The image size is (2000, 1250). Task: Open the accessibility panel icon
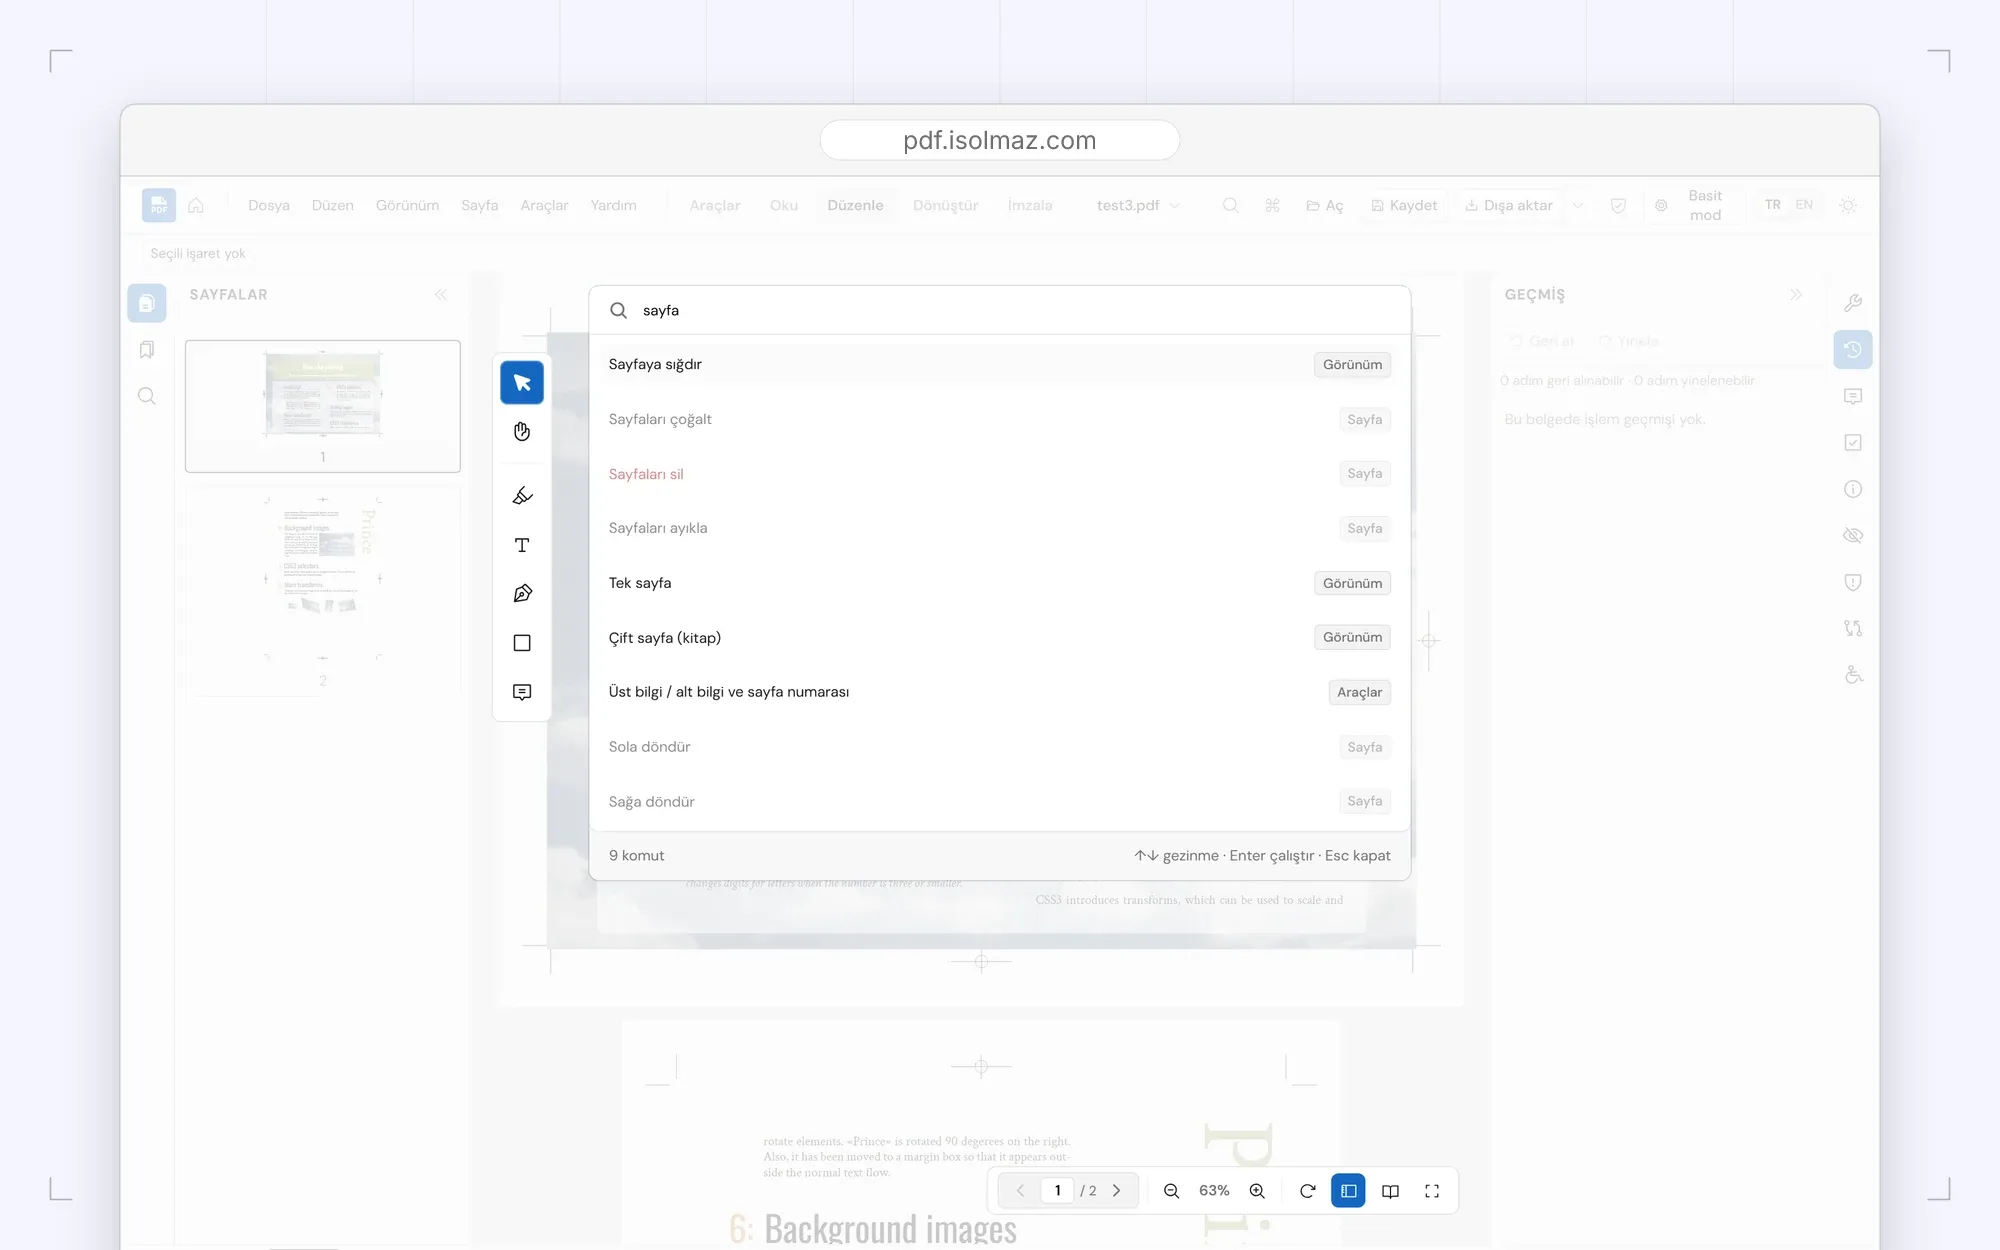click(1853, 675)
